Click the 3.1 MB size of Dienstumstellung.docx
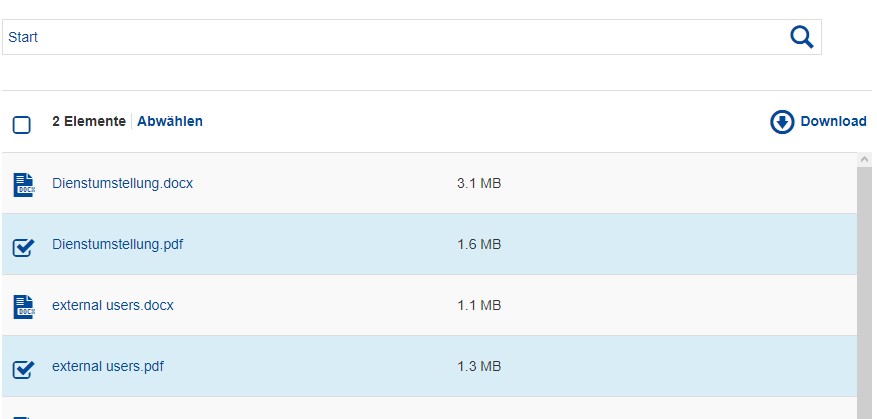Image resolution: width=877 pixels, height=419 pixels. tap(479, 184)
